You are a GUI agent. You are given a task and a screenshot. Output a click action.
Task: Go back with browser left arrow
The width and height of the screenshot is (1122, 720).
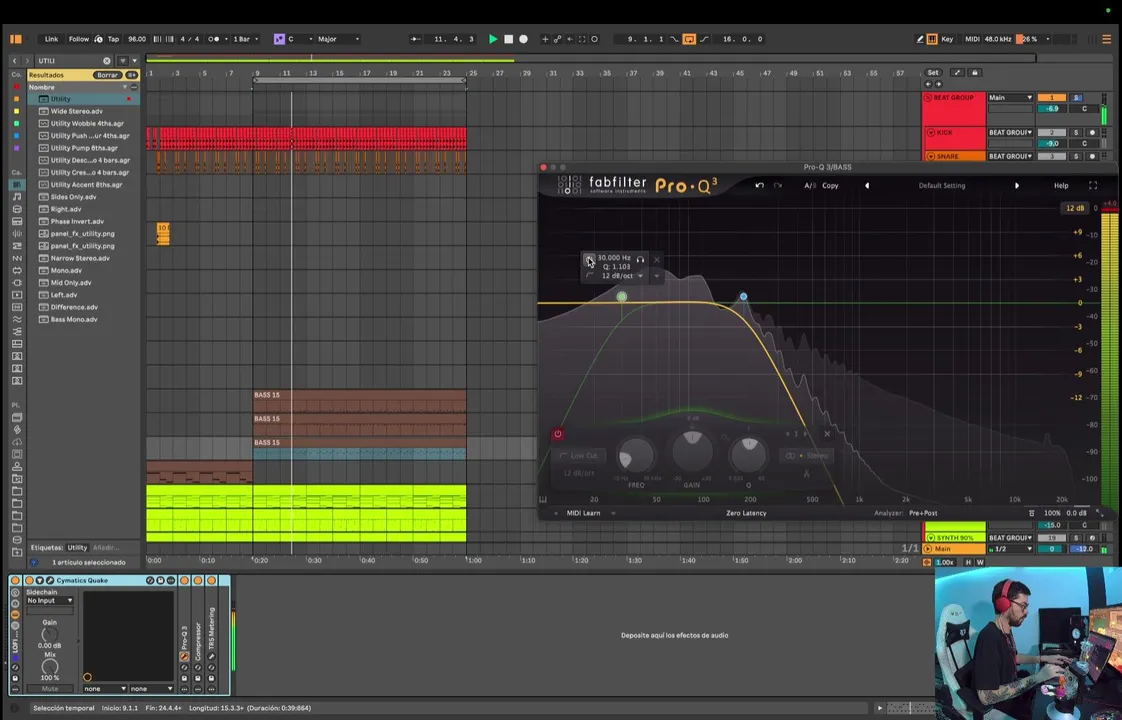coord(14,61)
